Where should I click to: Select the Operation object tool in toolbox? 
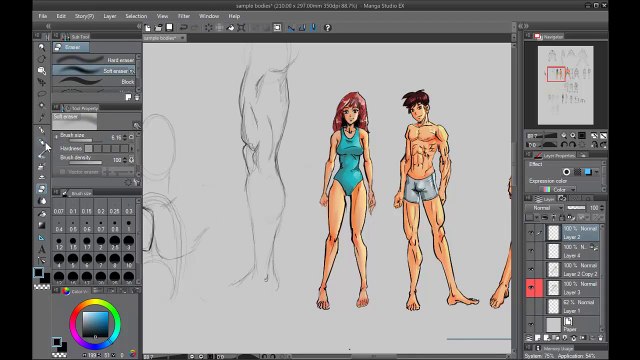[x=42, y=71]
